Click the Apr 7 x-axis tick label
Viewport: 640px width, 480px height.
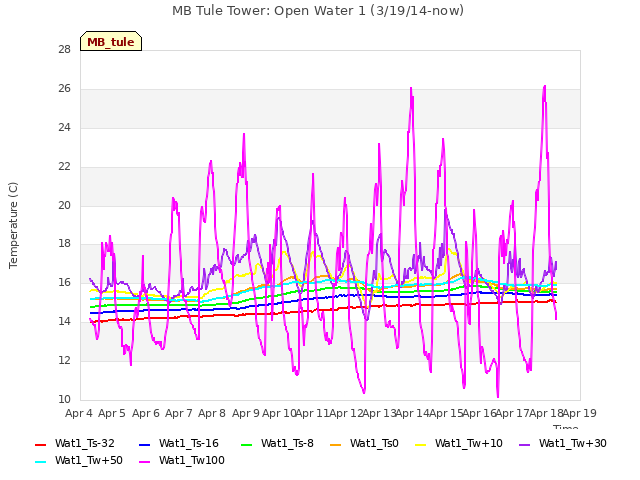click(179, 413)
